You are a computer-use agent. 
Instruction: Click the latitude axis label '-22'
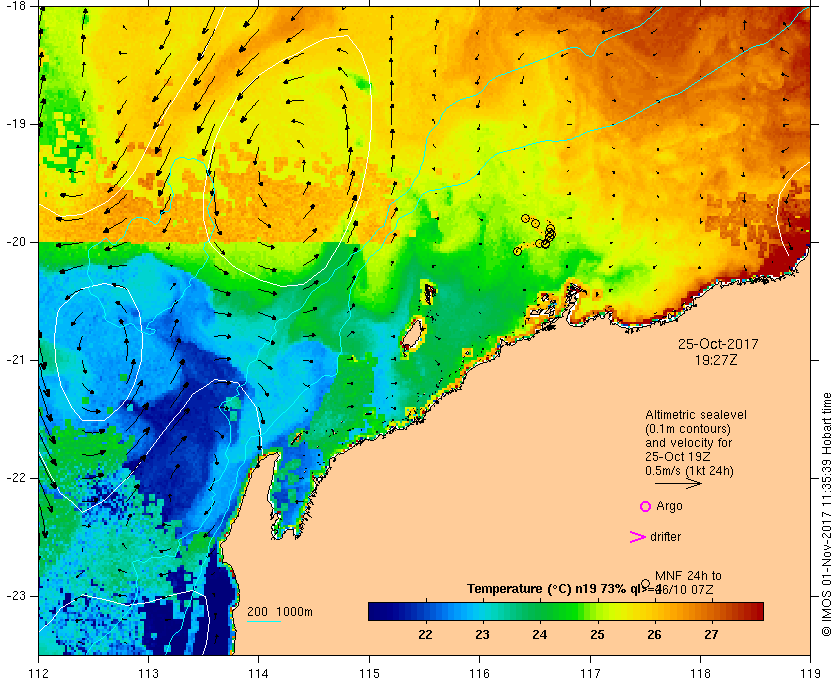pos(16,478)
